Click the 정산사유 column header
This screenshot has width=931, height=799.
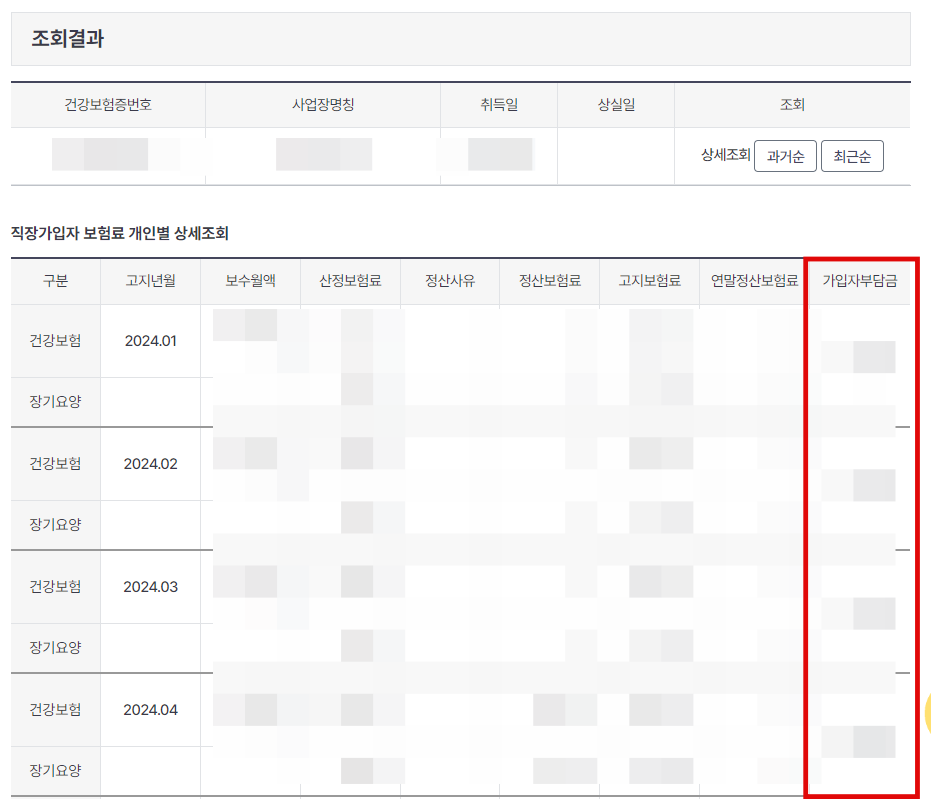coord(449,282)
